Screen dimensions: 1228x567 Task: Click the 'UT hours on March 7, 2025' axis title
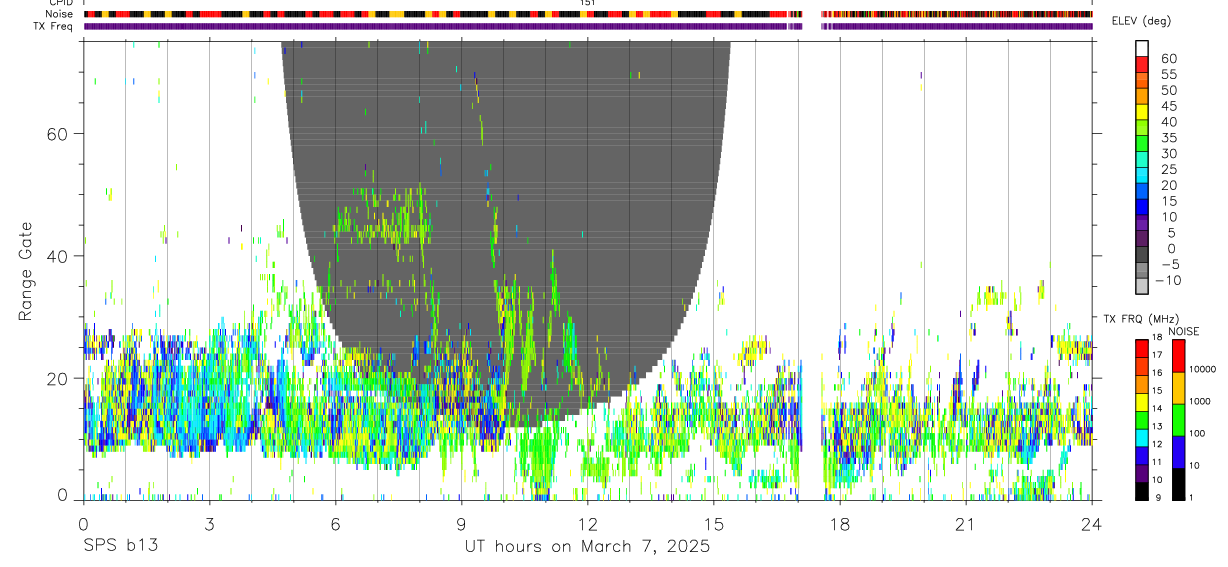pos(587,547)
